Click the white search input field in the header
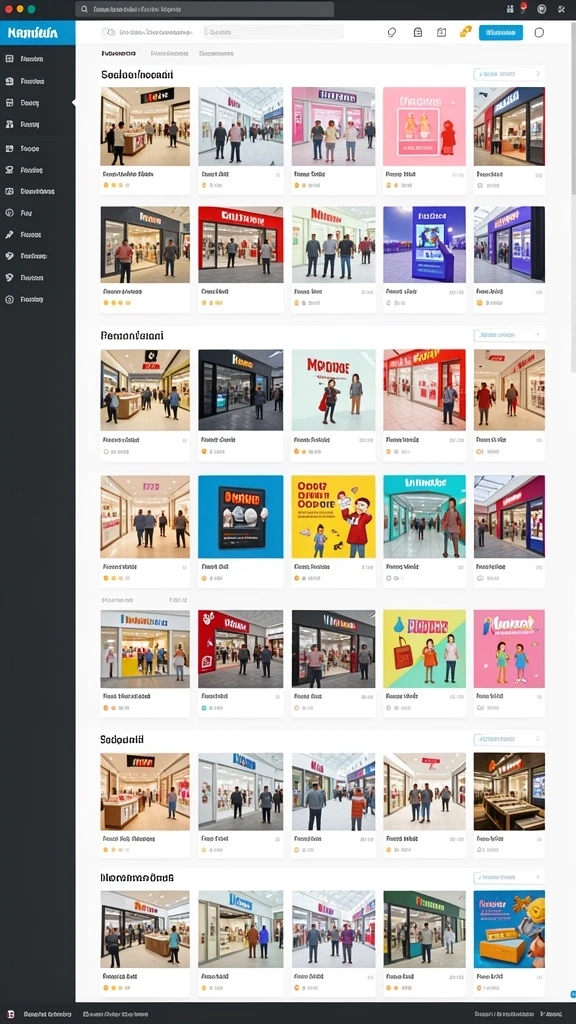This screenshot has width=576, height=1024. (x=274, y=32)
